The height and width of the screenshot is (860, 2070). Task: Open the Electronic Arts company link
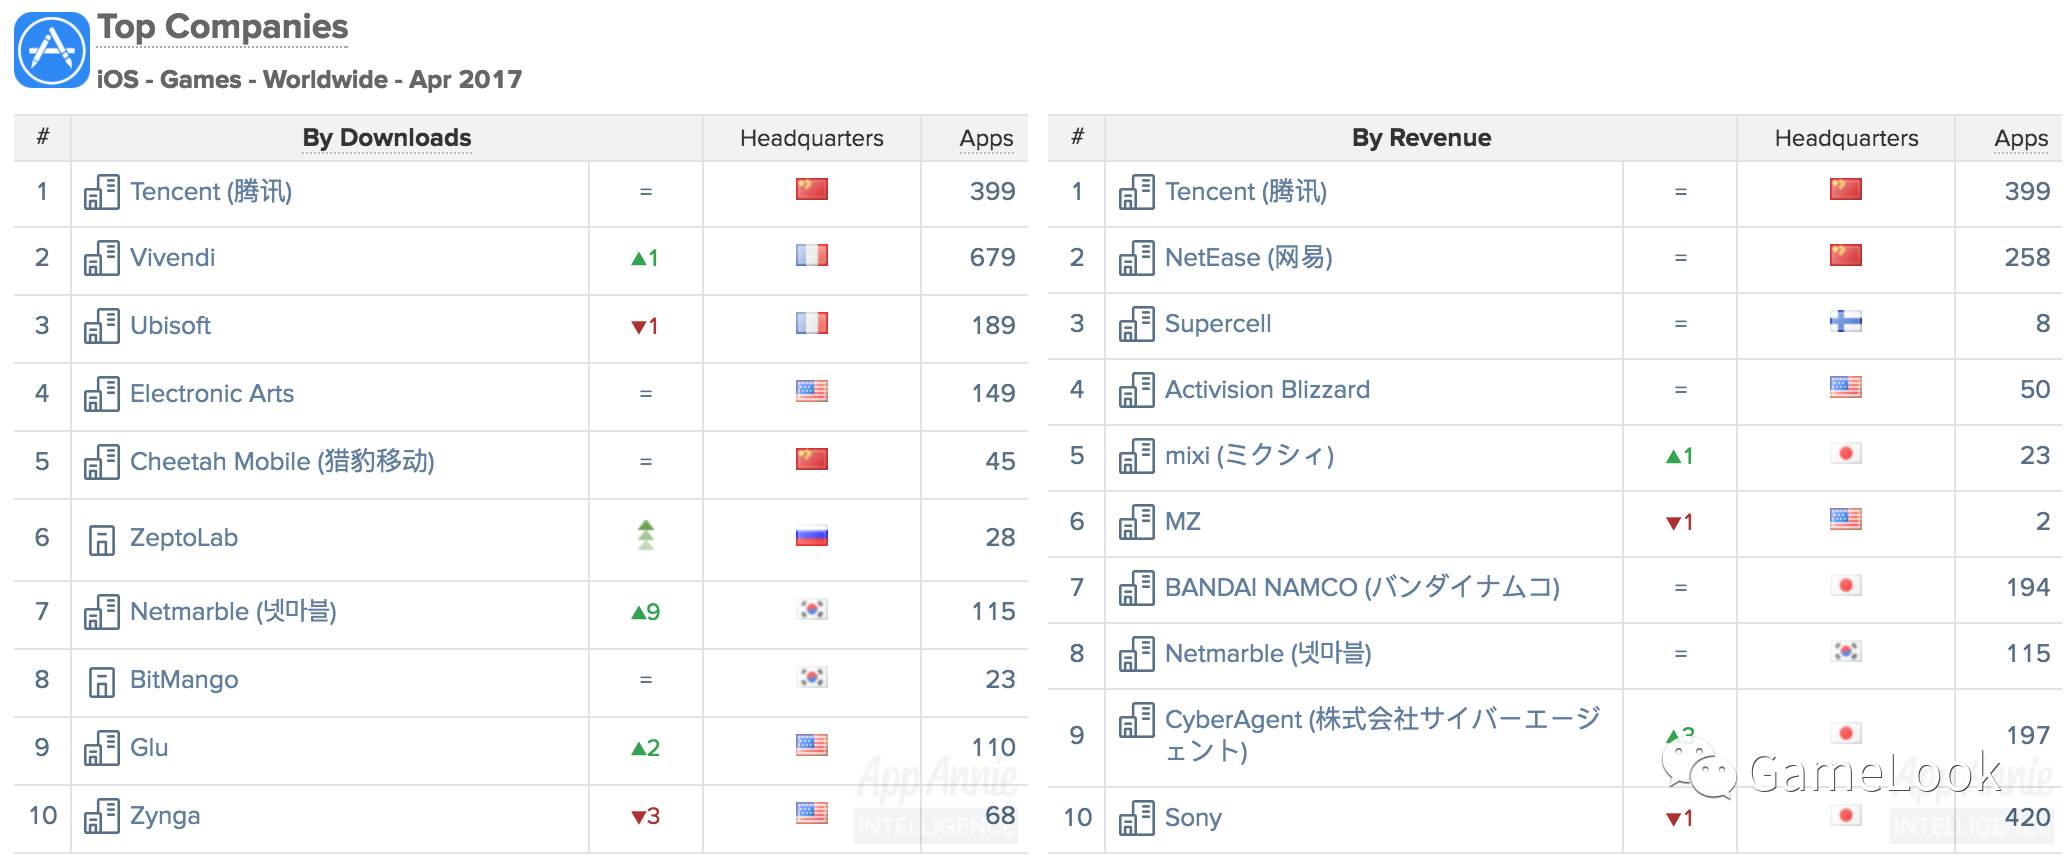coord(212,394)
